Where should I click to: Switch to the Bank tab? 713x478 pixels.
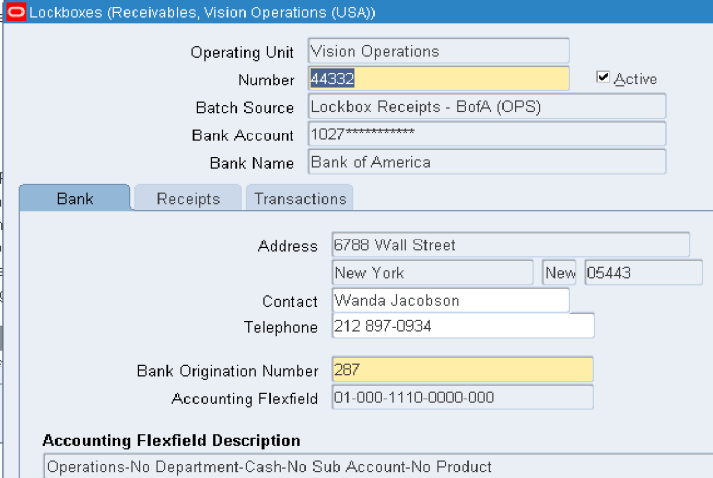pyautogui.click(x=75, y=198)
